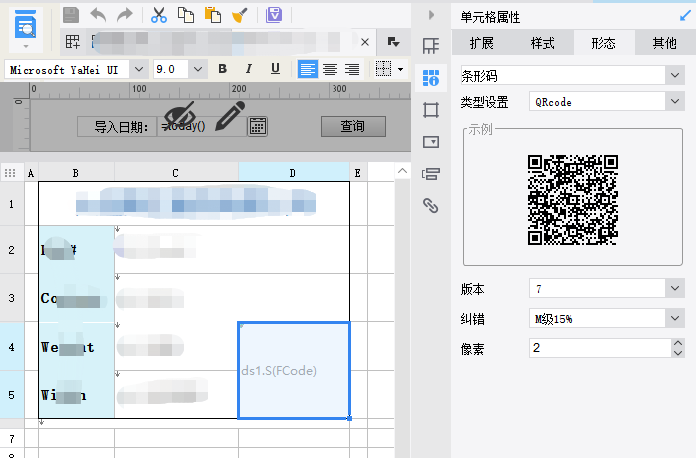The height and width of the screenshot is (458, 696).
Task: Edit the parameter pane pencil icon
Action: 230,115
